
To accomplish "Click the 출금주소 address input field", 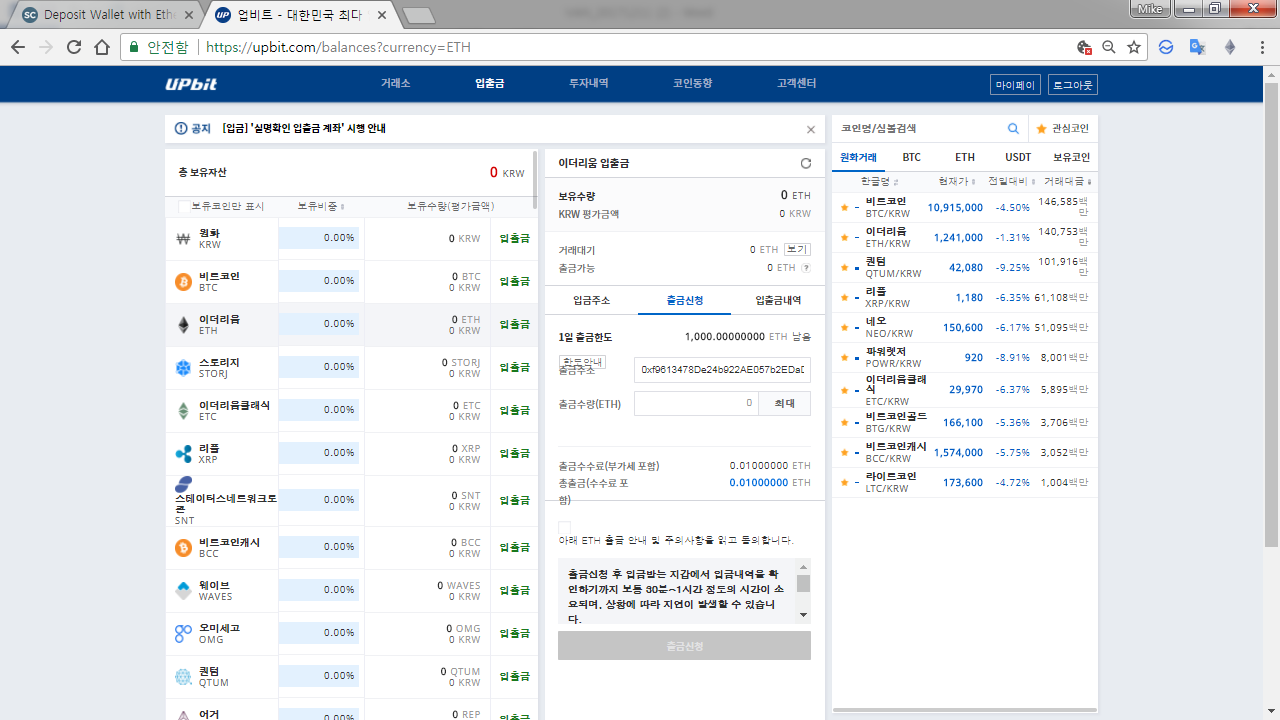I will click(x=722, y=370).
